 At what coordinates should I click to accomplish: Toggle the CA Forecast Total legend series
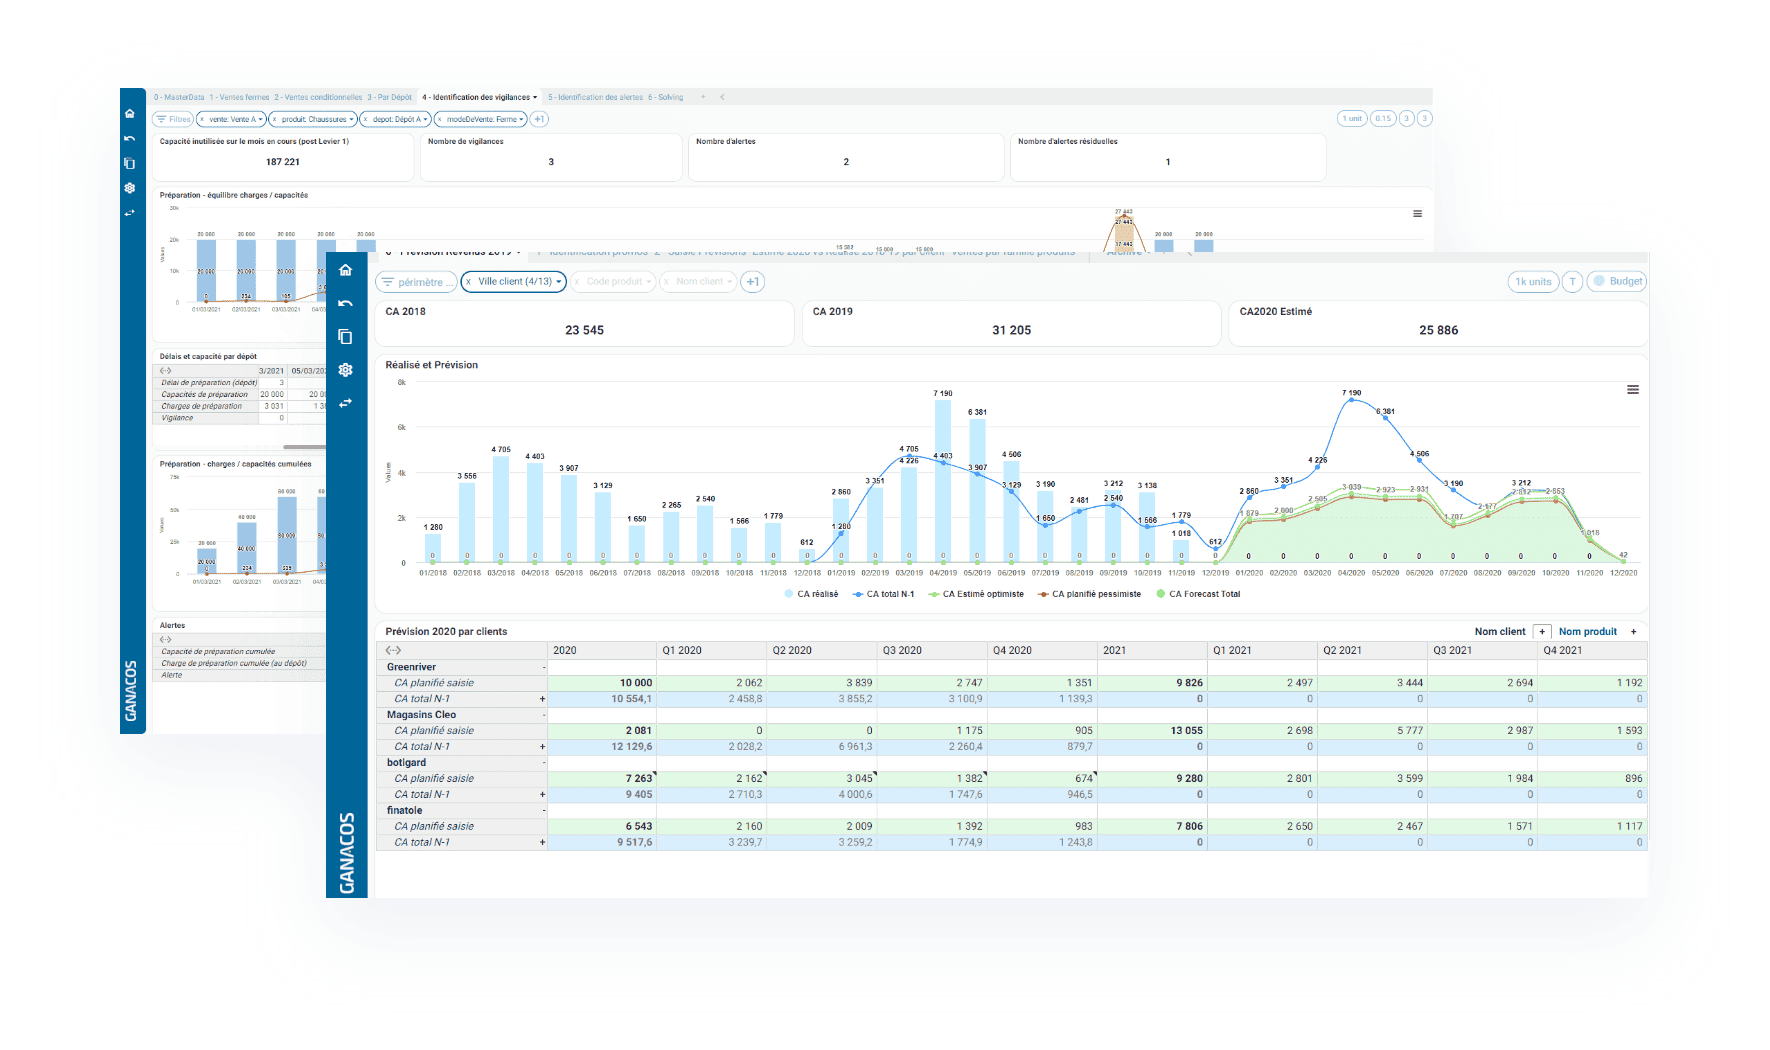coord(1198,594)
